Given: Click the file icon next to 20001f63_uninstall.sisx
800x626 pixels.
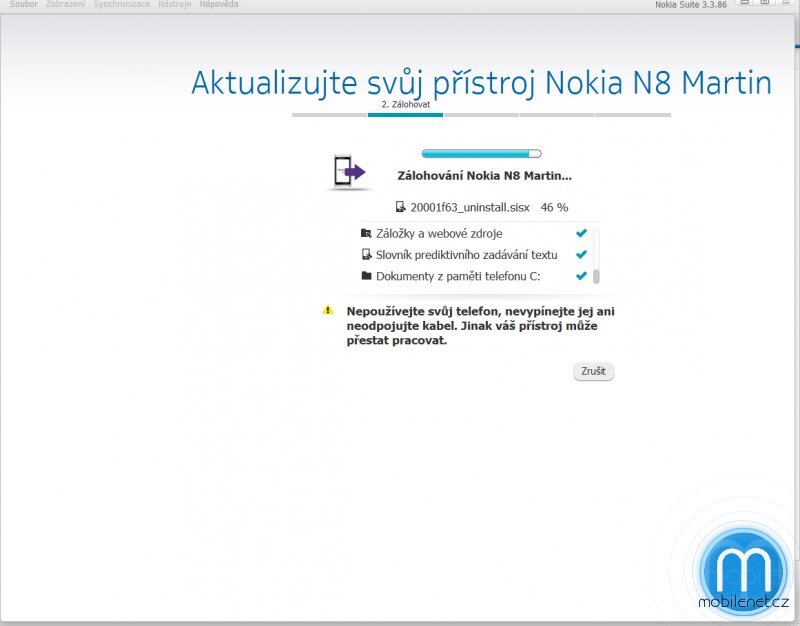Looking at the screenshot, I should pyautogui.click(x=399, y=207).
